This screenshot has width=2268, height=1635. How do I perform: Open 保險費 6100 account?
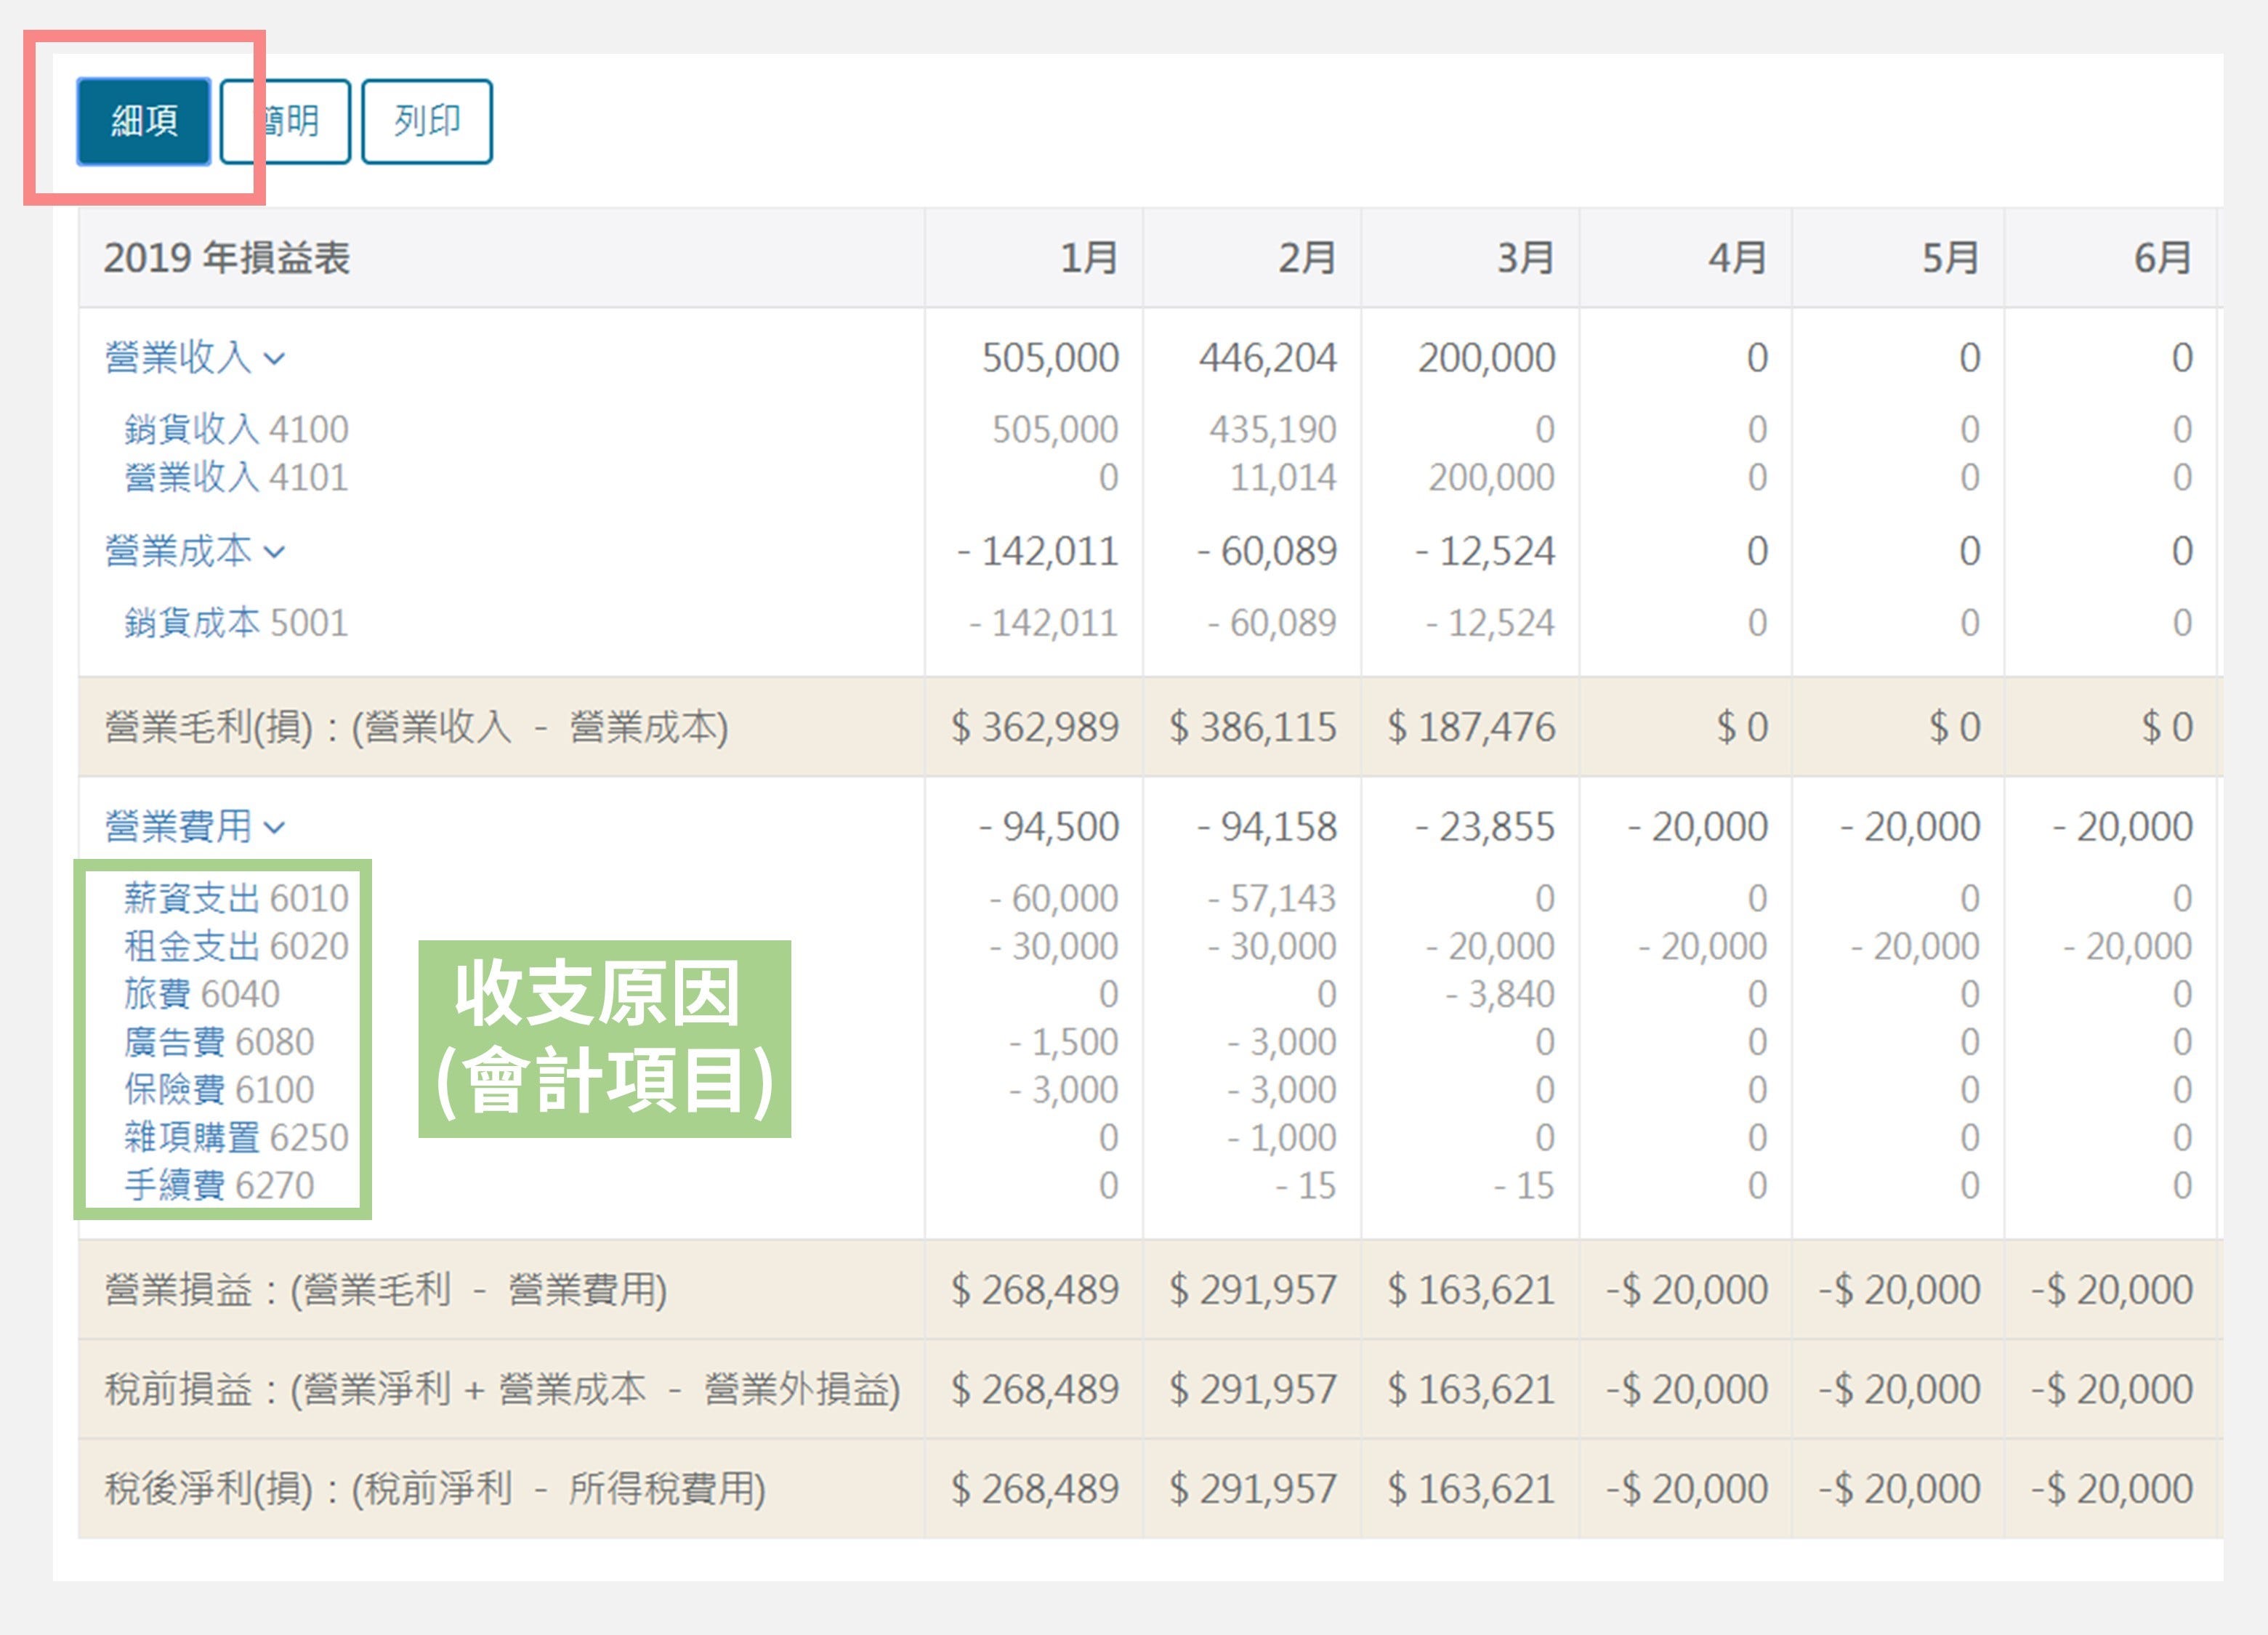pyautogui.click(x=219, y=1089)
